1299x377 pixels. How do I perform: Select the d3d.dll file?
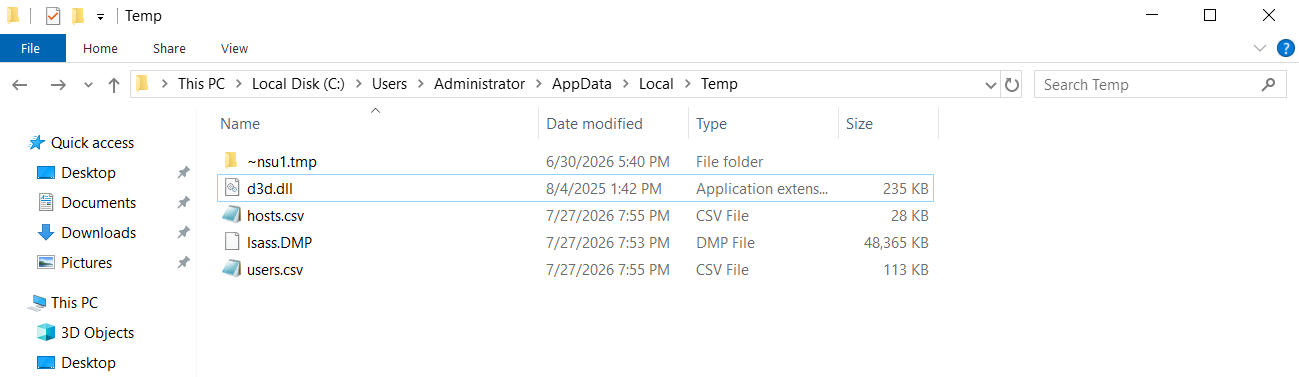point(575,188)
